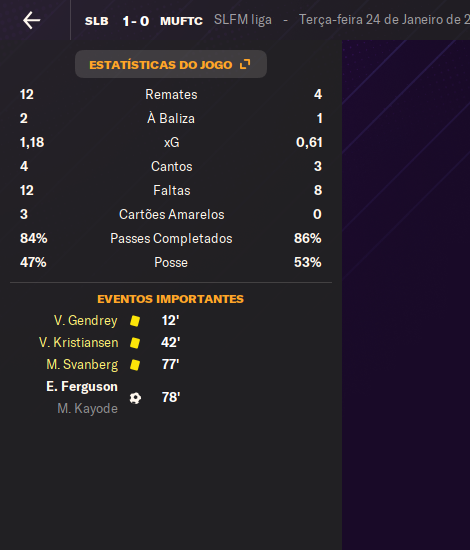Viewport: 470px width, 550px height.
Task: Open goalscorer E. Ferguson's profile
Action: pos(82,387)
